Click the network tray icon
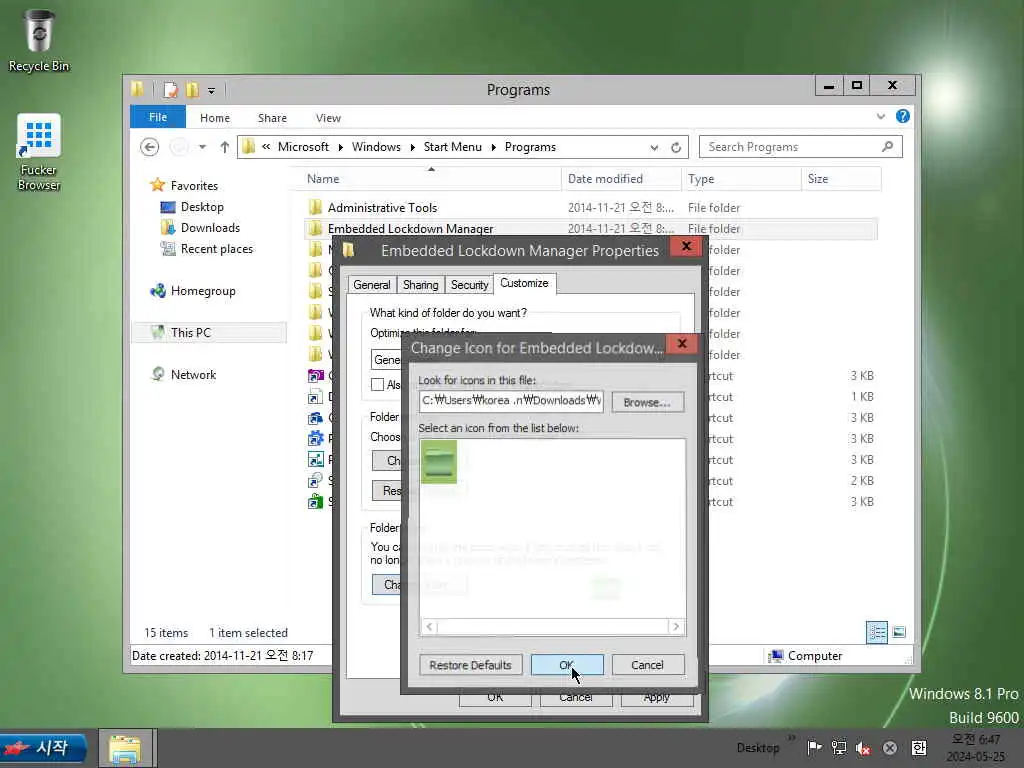Screen dimensions: 1024x768 [x=839, y=748]
